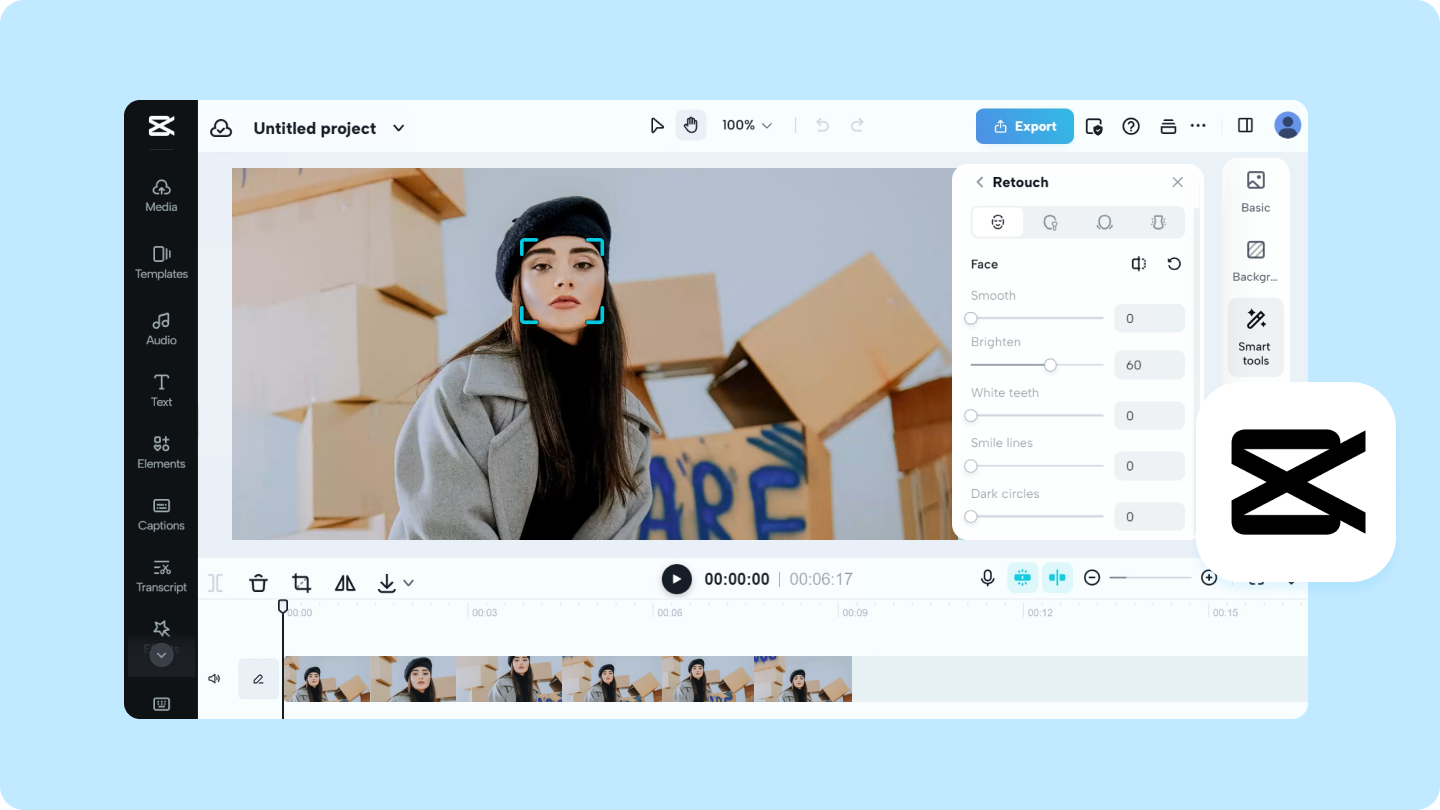This screenshot has height=810, width=1440.
Task: Click the Smooth value input field
Action: pyautogui.click(x=1149, y=318)
